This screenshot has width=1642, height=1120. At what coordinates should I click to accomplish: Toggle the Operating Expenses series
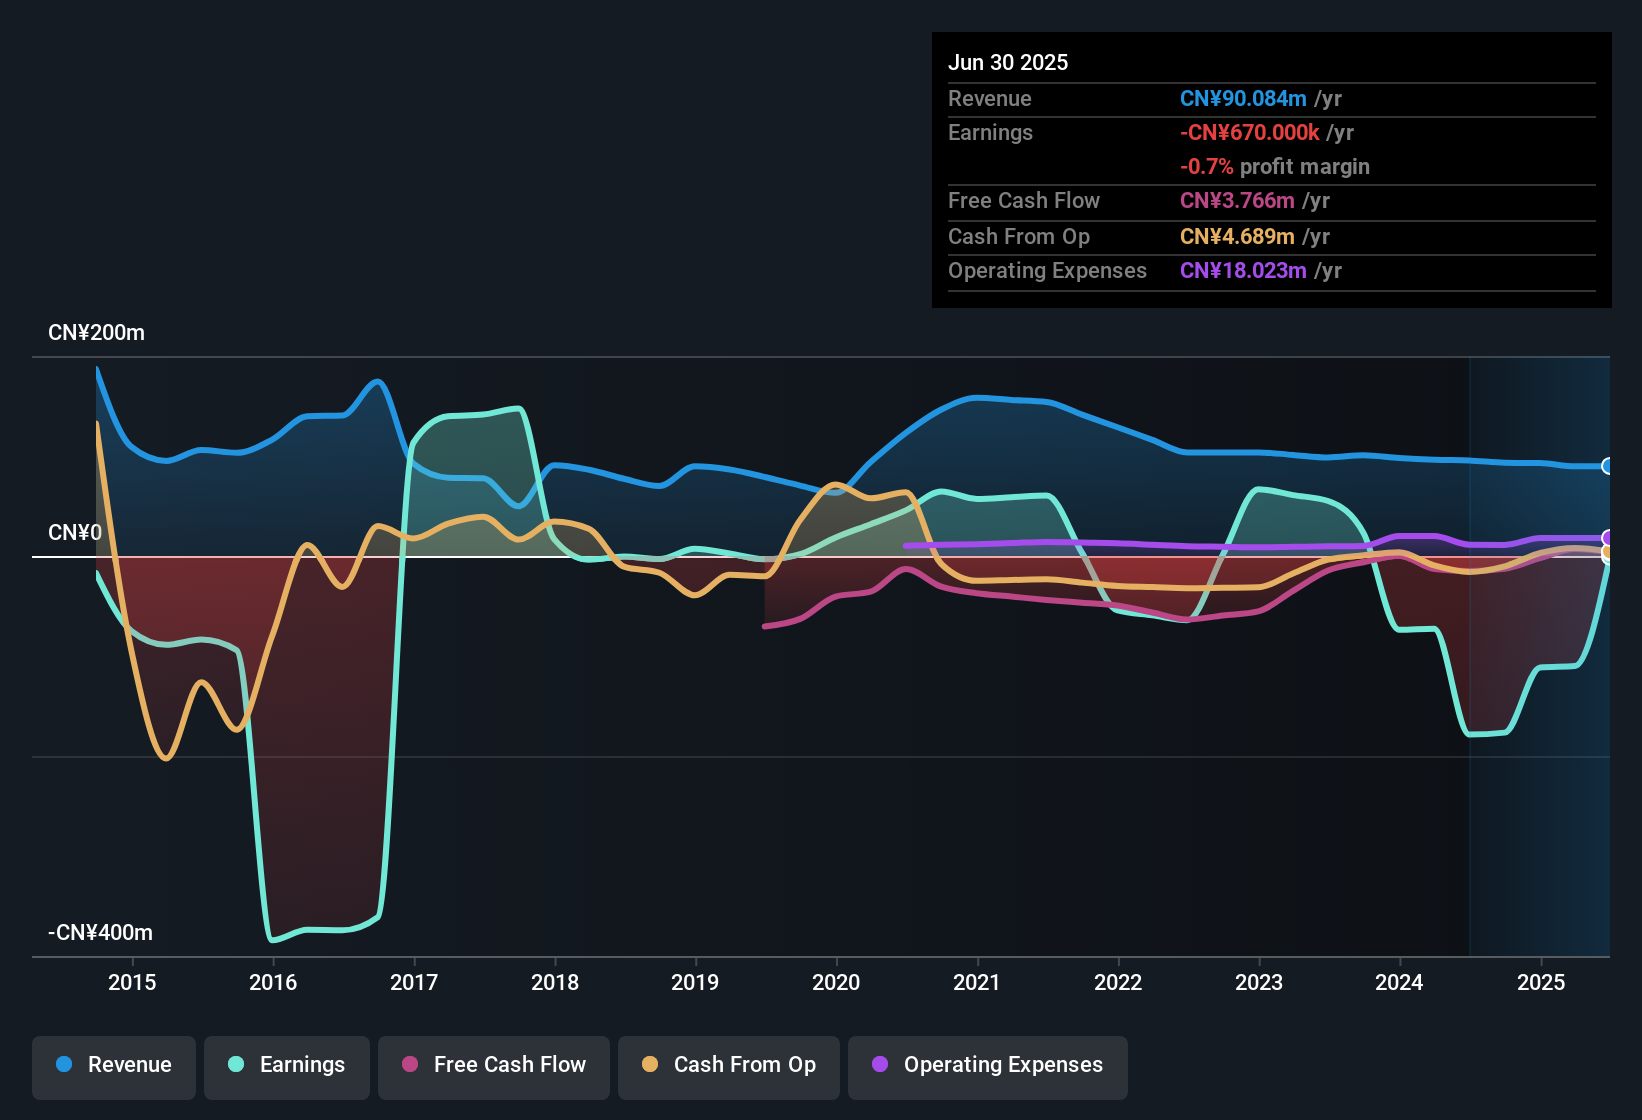pos(988,1066)
